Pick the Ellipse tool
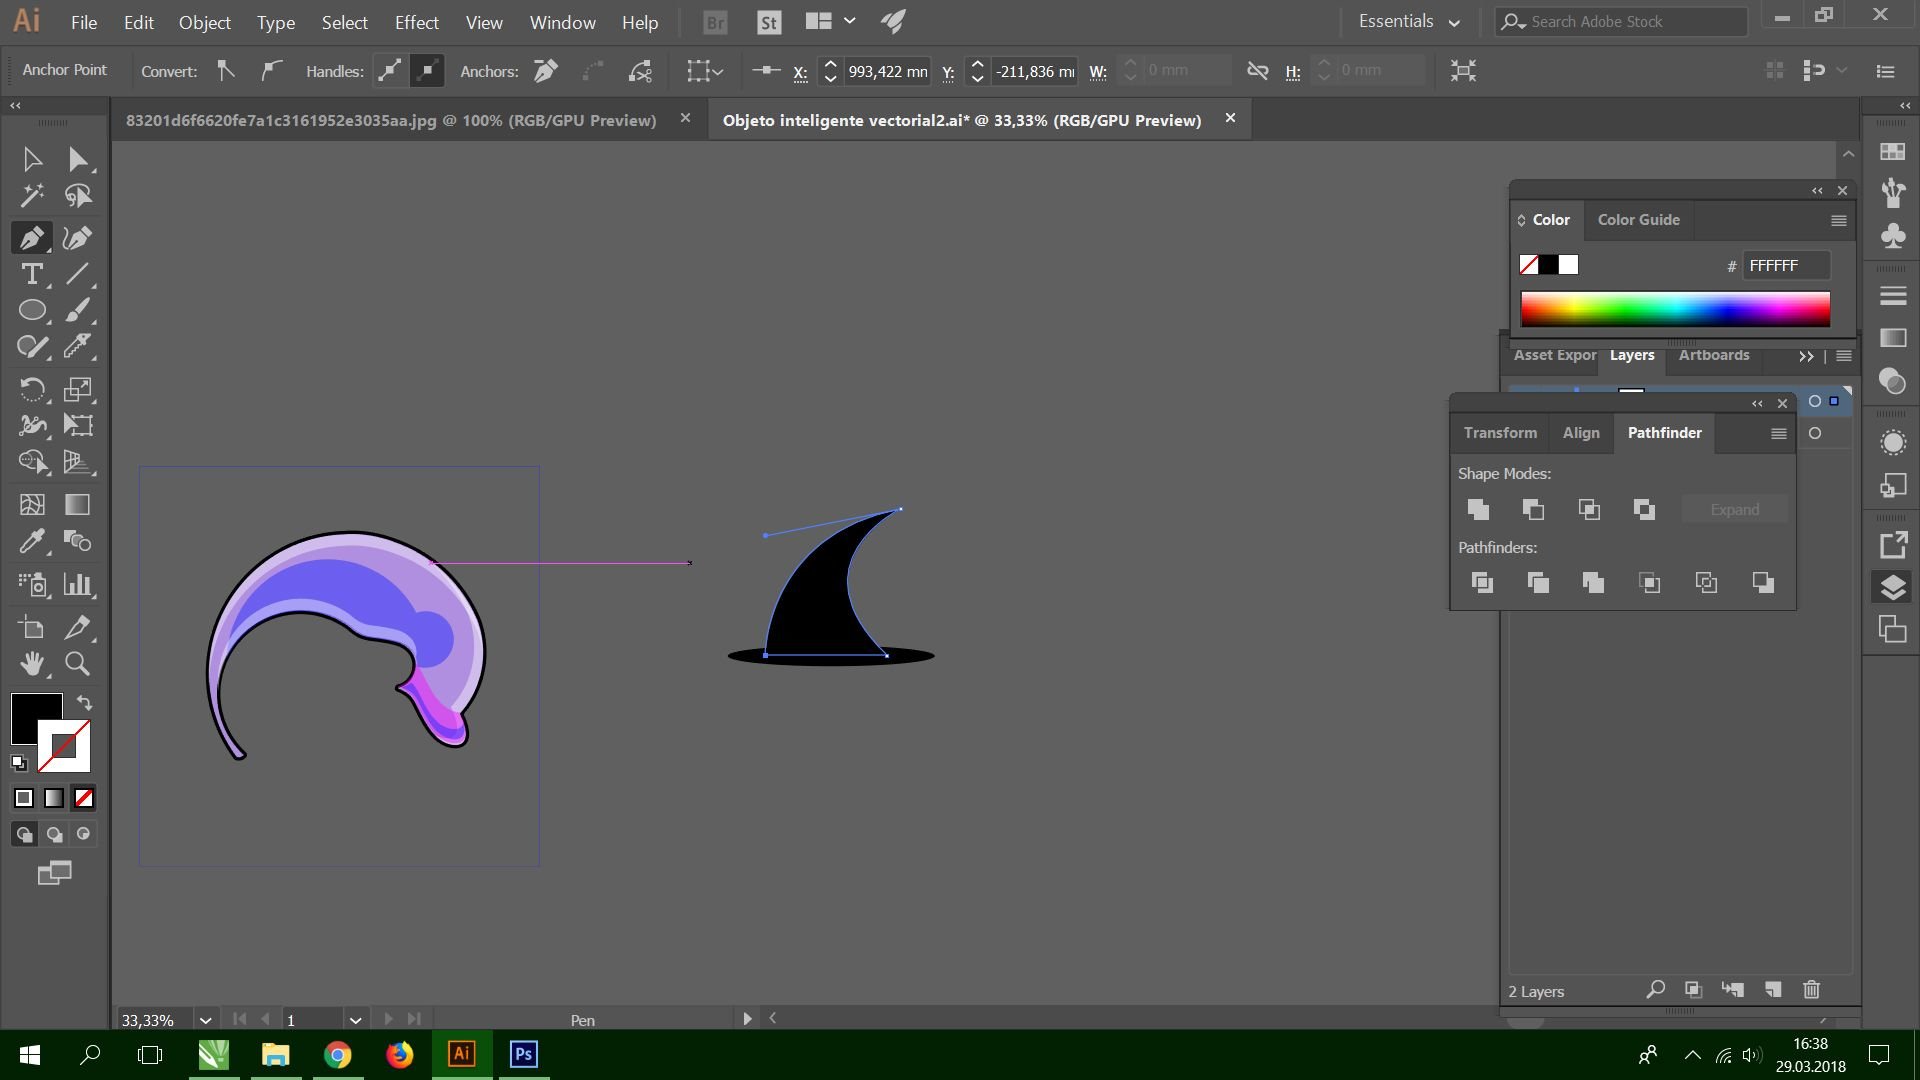The width and height of the screenshot is (1920, 1080). (x=32, y=311)
